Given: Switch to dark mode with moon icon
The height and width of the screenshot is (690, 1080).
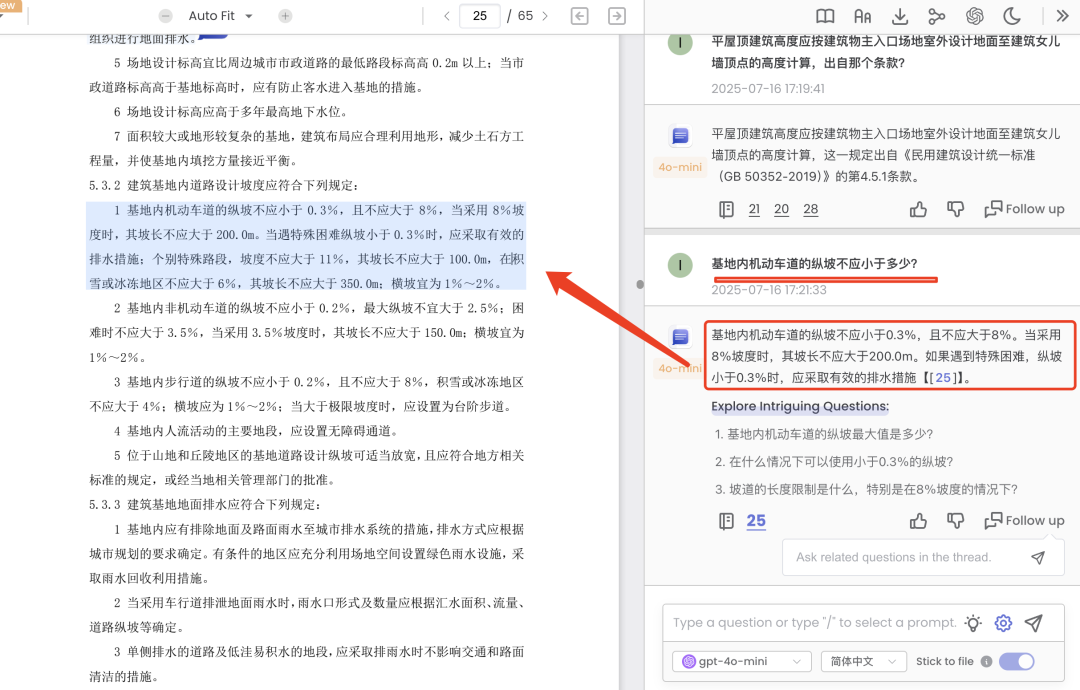Looking at the screenshot, I should pyautogui.click(x=1011, y=16).
